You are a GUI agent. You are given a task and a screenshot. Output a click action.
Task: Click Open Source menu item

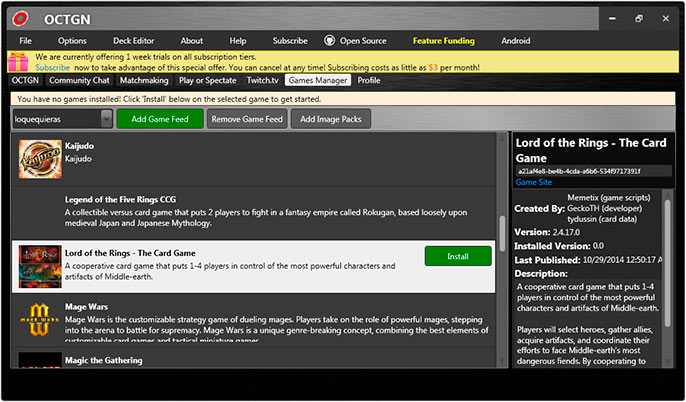363,41
